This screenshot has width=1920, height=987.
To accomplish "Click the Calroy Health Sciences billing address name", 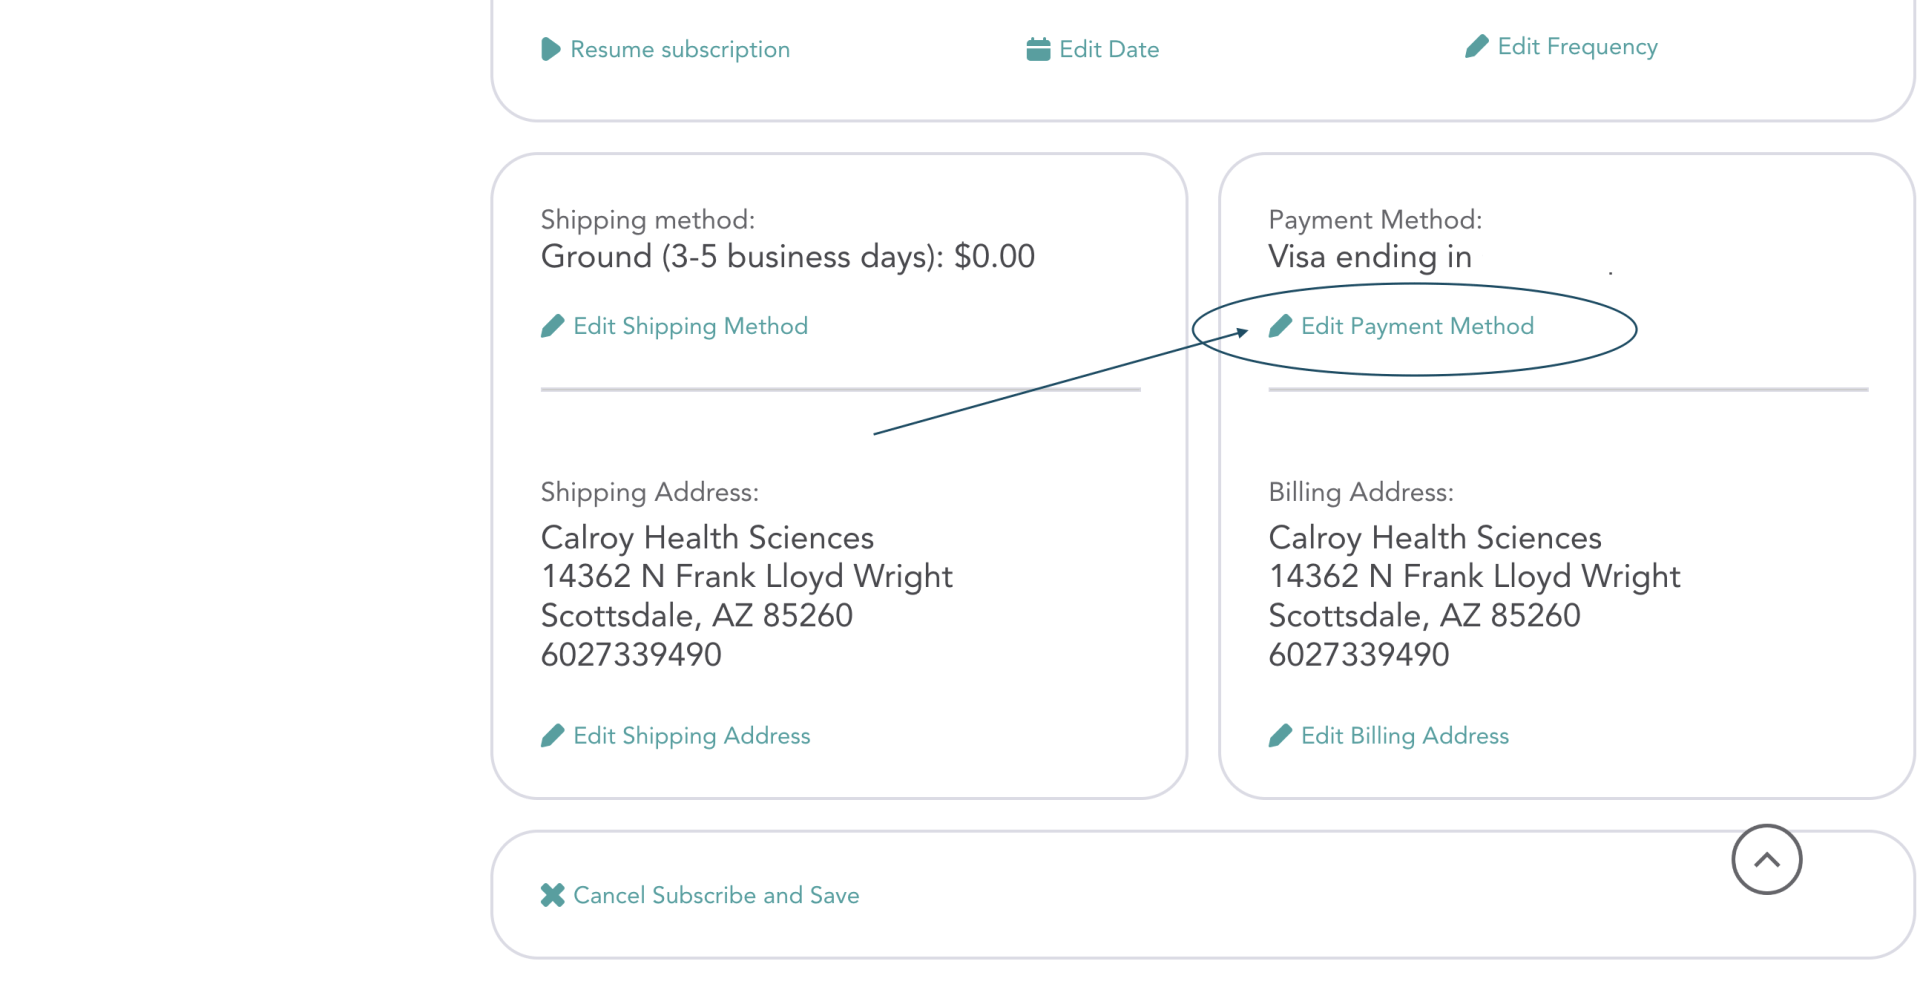I will (x=1434, y=538).
